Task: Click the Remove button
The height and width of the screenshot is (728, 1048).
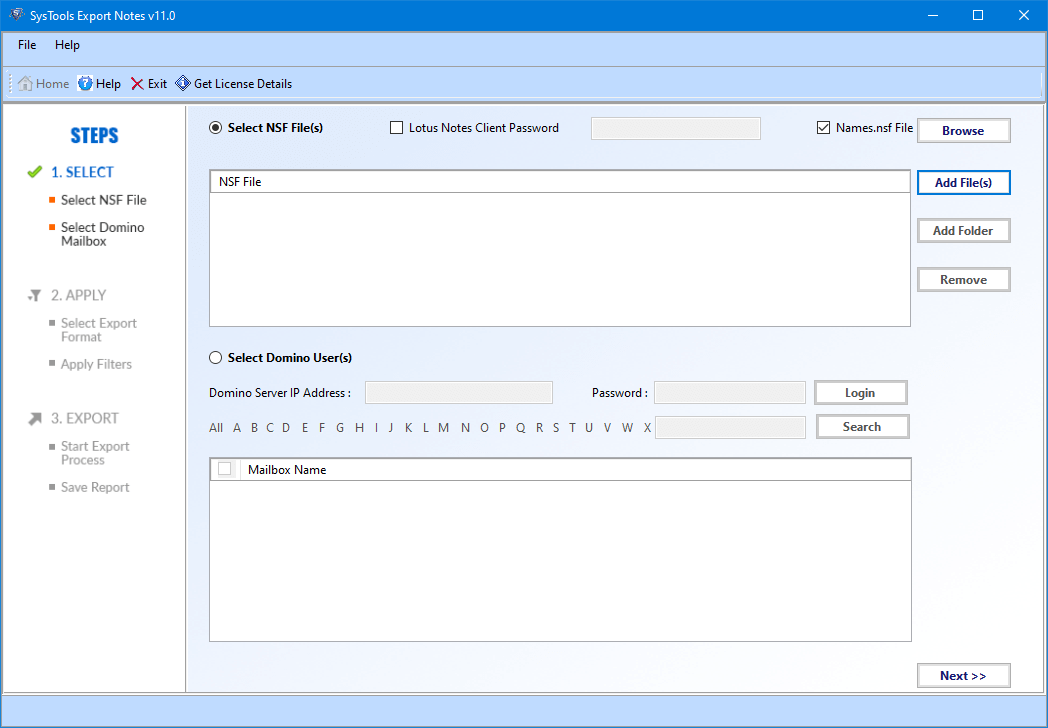Action: (963, 280)
